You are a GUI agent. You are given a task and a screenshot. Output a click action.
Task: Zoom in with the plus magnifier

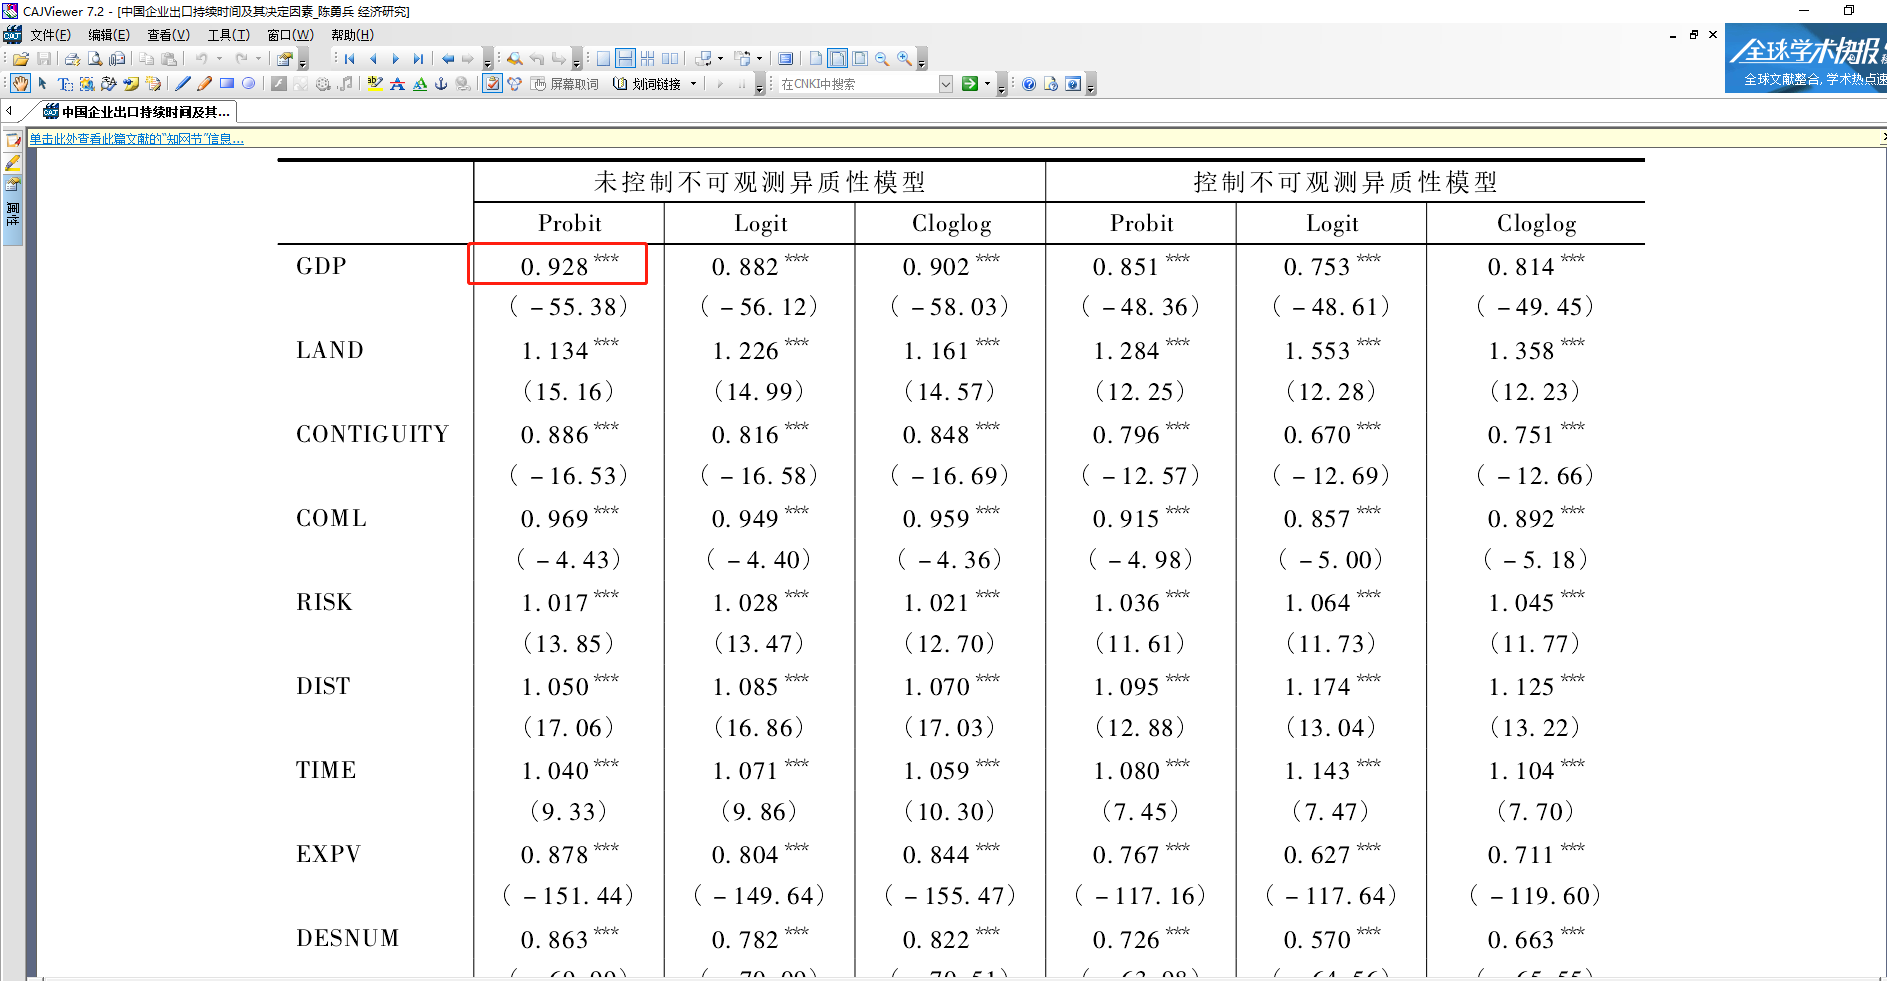(x=904, y=59)
